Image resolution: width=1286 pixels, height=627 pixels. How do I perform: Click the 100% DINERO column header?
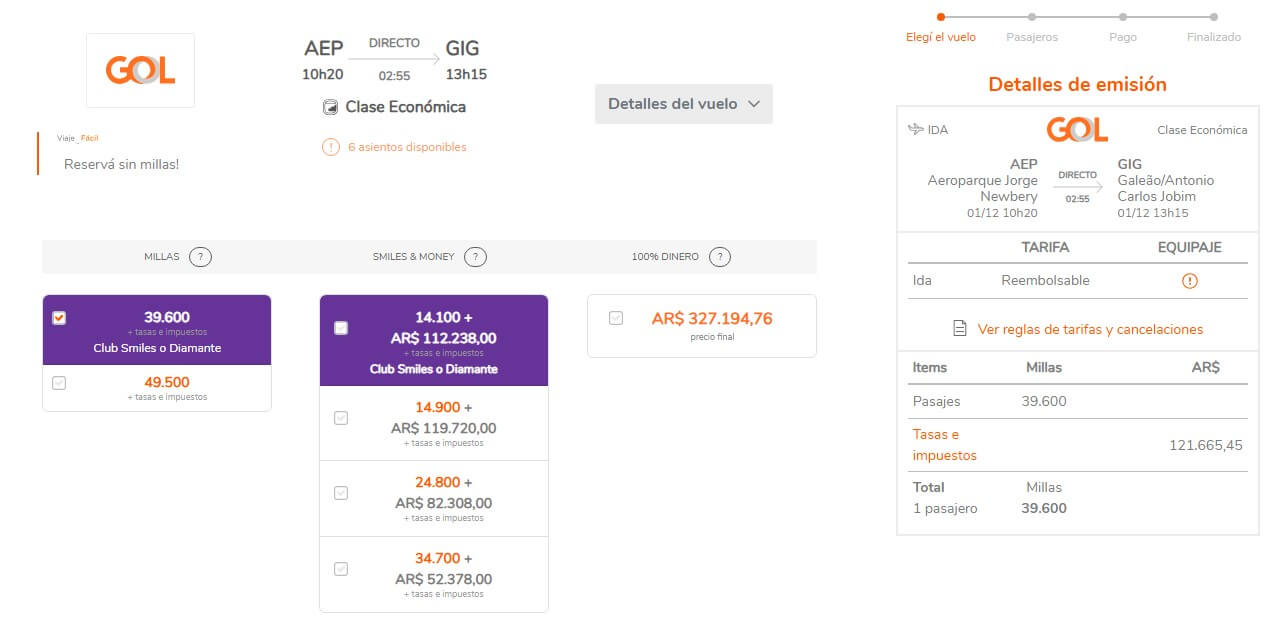pyautogui.click(x=665, y=257)
